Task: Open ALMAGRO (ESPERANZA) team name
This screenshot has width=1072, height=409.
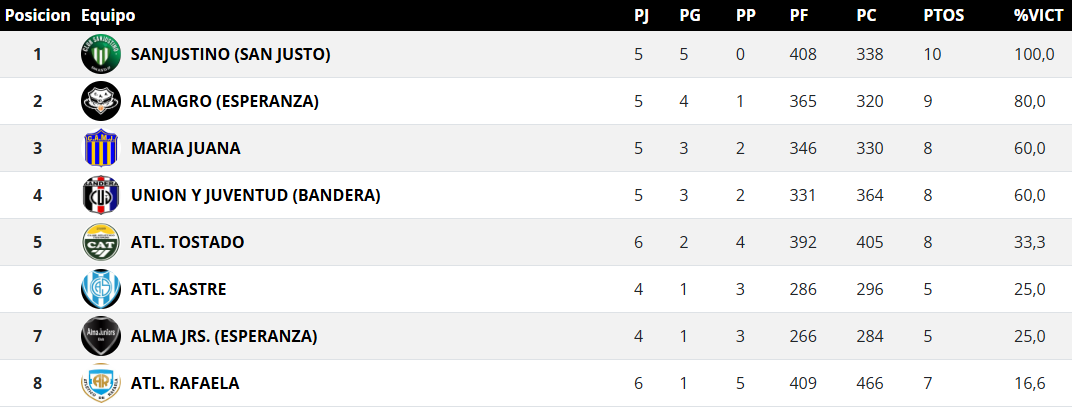Action: click(x=224, y=101)
